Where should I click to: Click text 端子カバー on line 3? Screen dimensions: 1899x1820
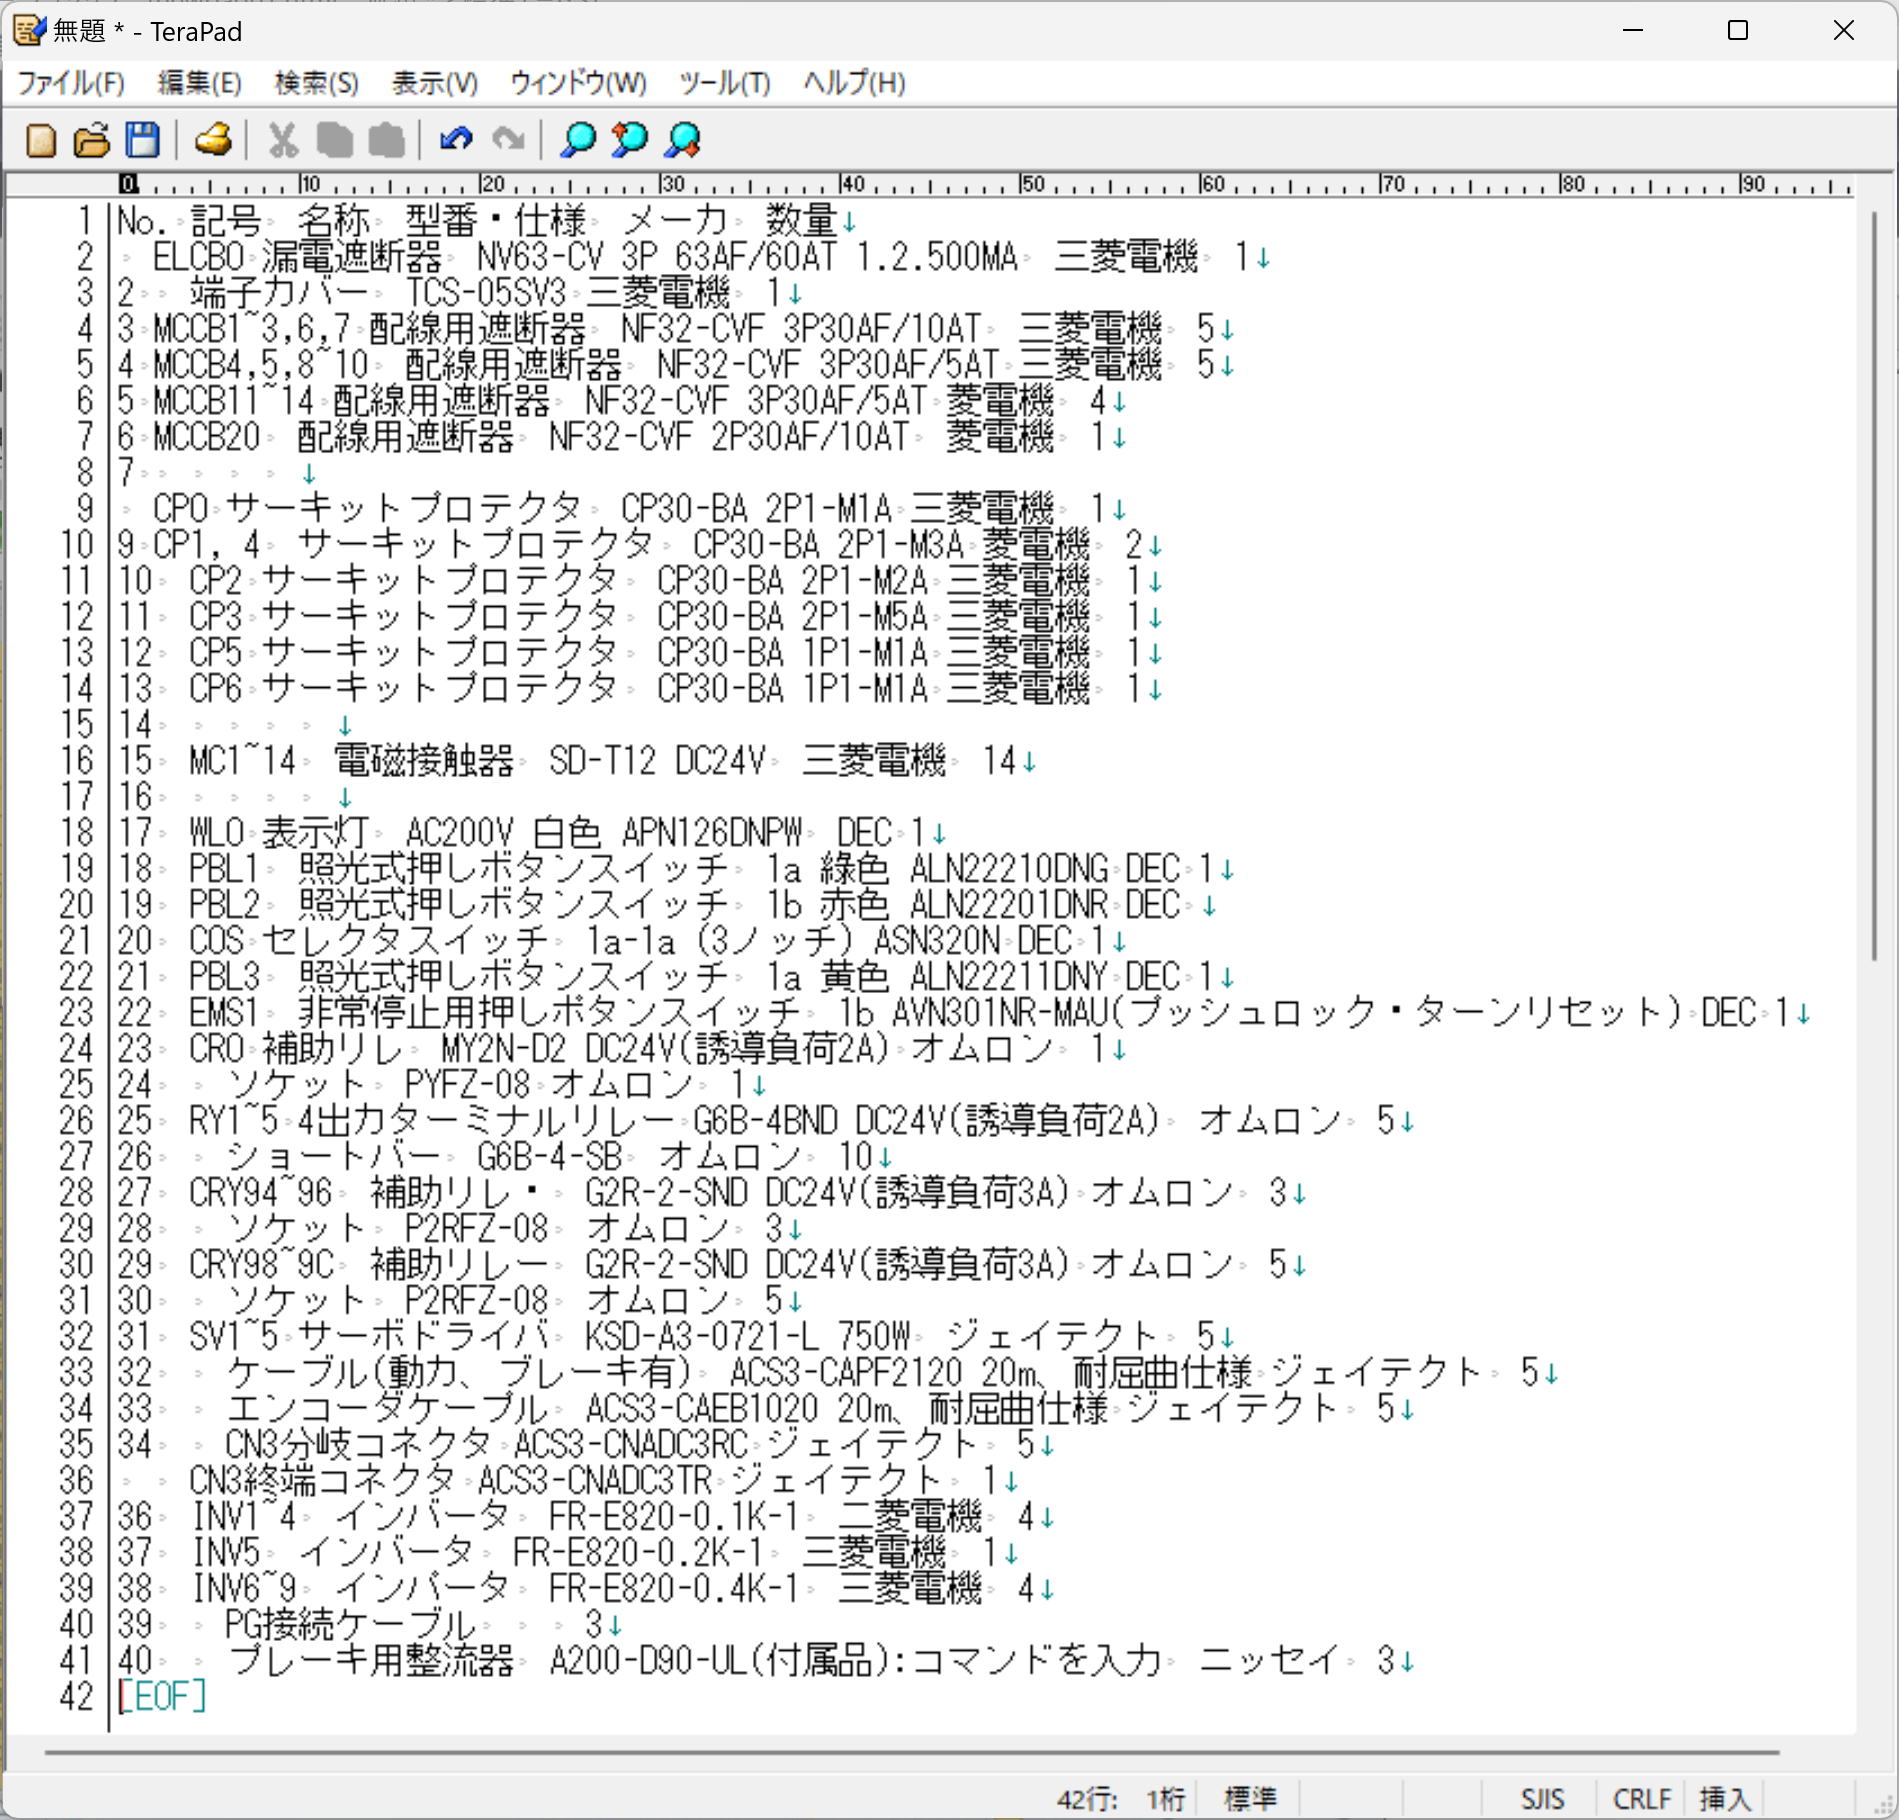(280, 292)
